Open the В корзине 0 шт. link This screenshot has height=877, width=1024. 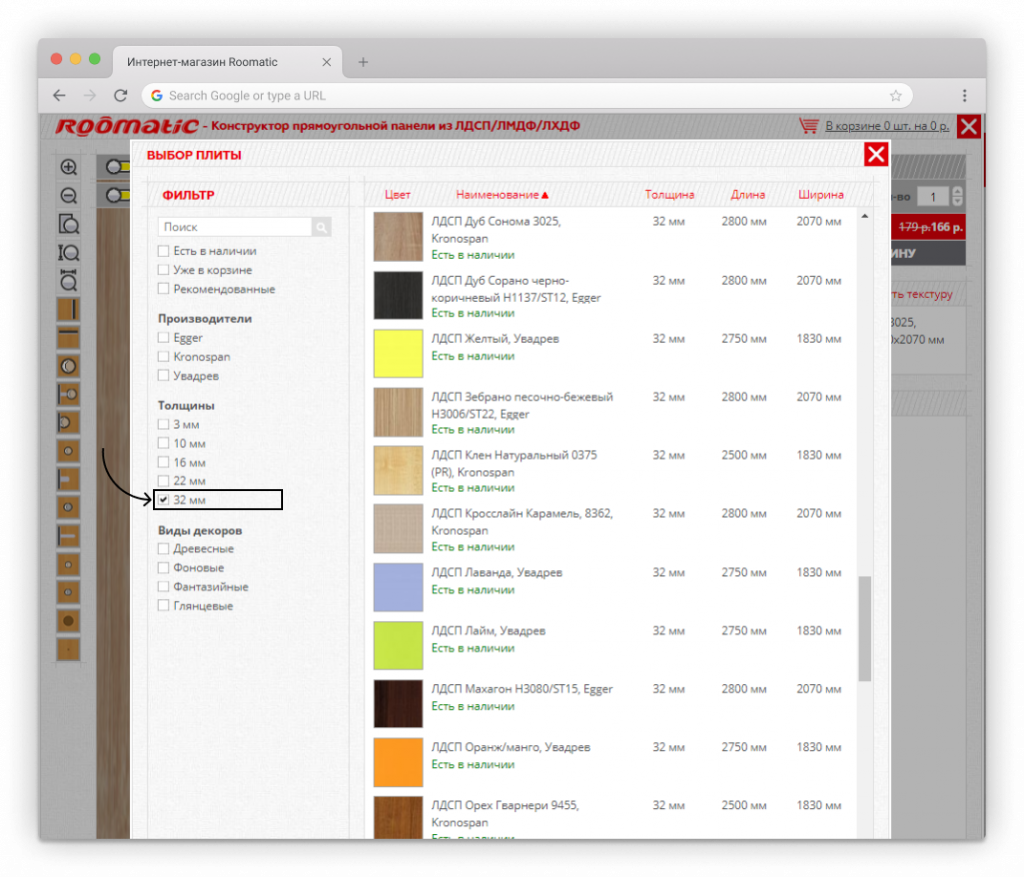pos(887,126)
